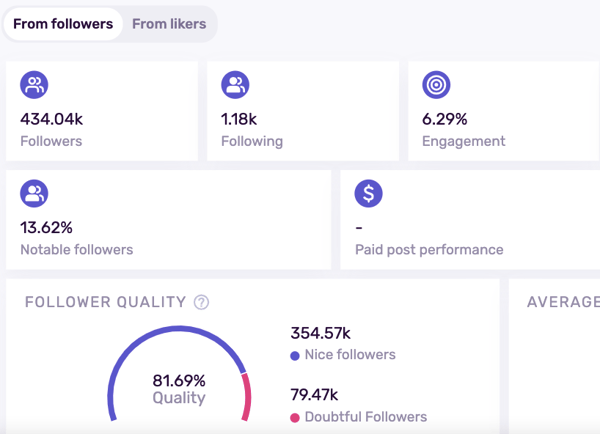This screenshot has width=600, height=434.
Task: Click the pink segment of quality gauge
Action: (x=247, y=394)
